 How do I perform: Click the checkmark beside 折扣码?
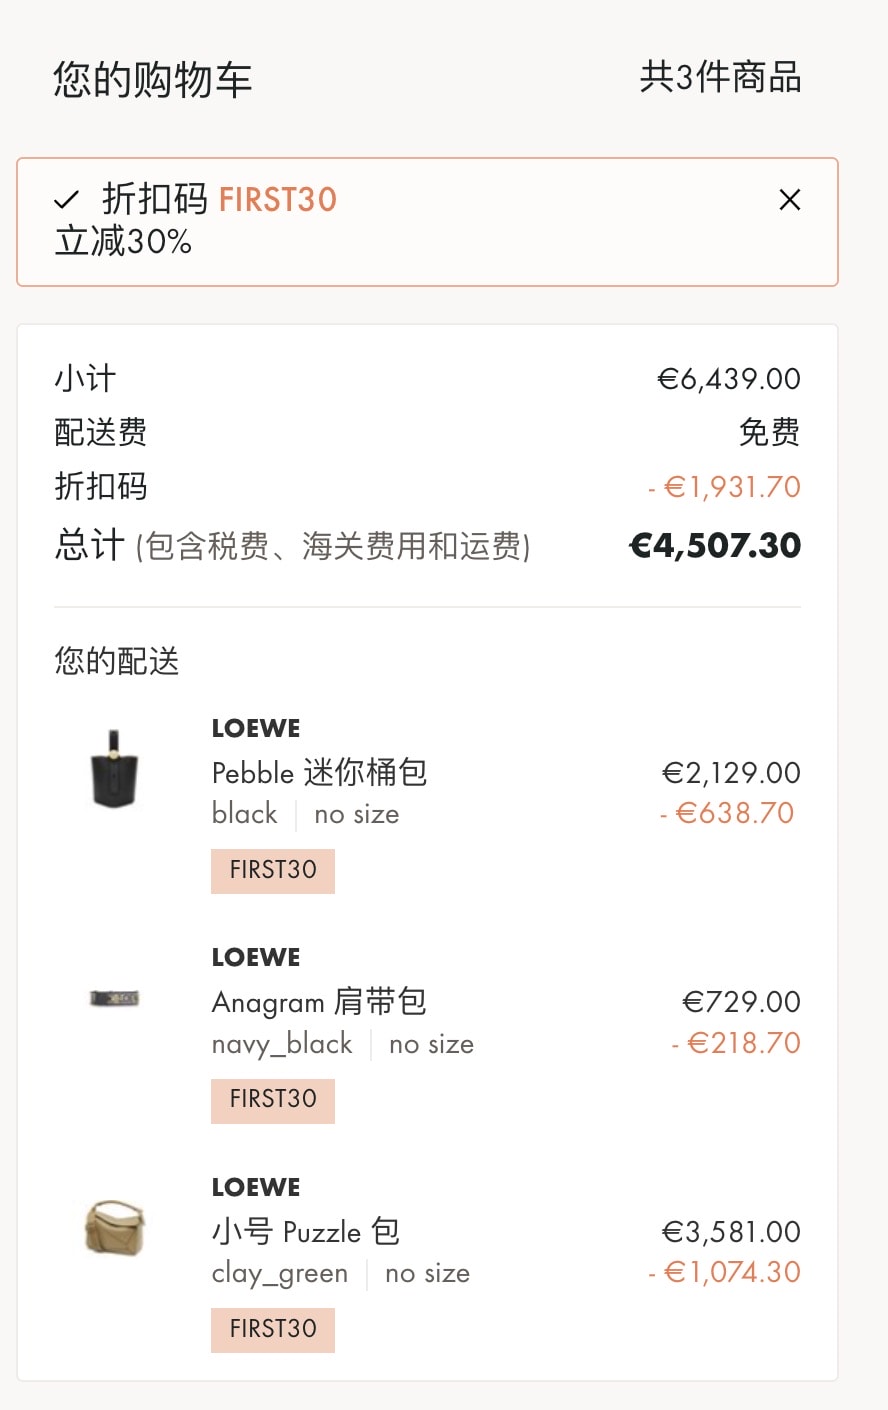[x=67, y=201]
